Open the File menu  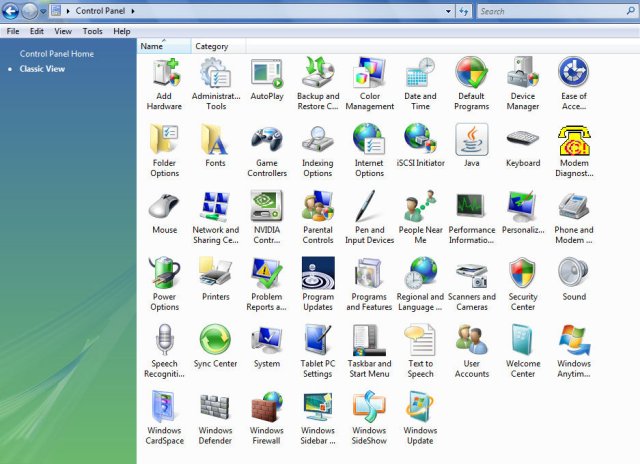coord(13,31)
